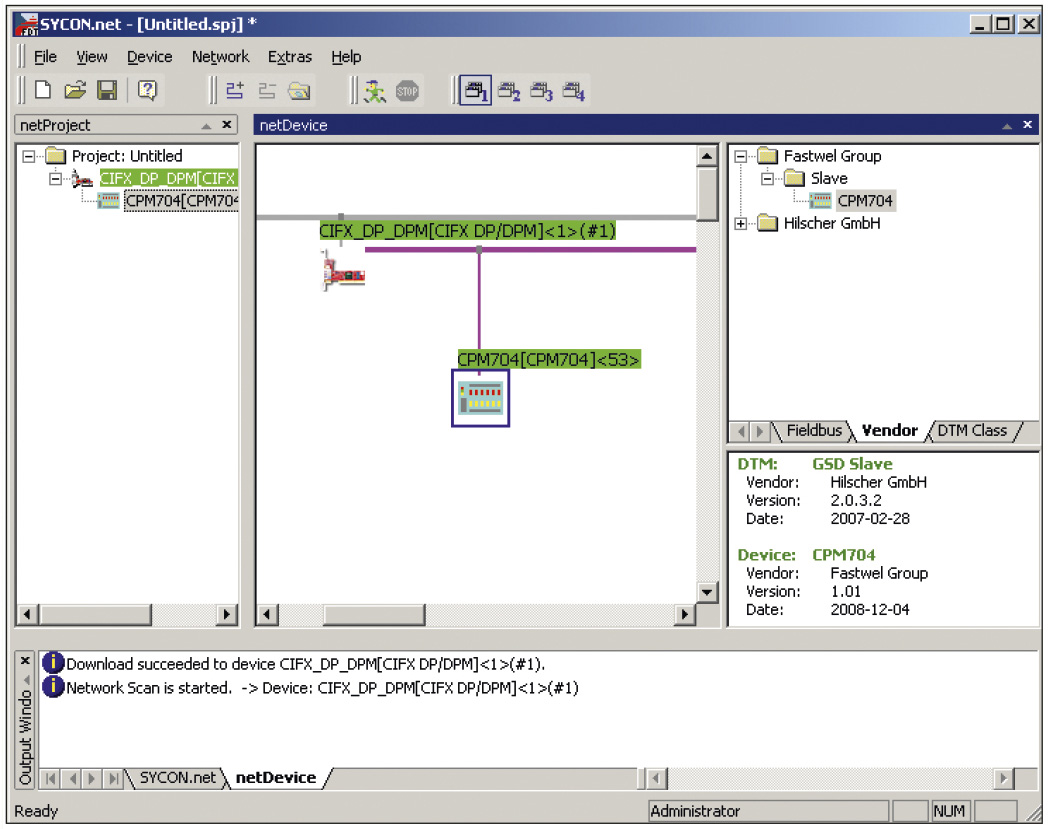Collapse the netProject pane with its arrow
Screen dimensions: 1048x829
(207, 126)
